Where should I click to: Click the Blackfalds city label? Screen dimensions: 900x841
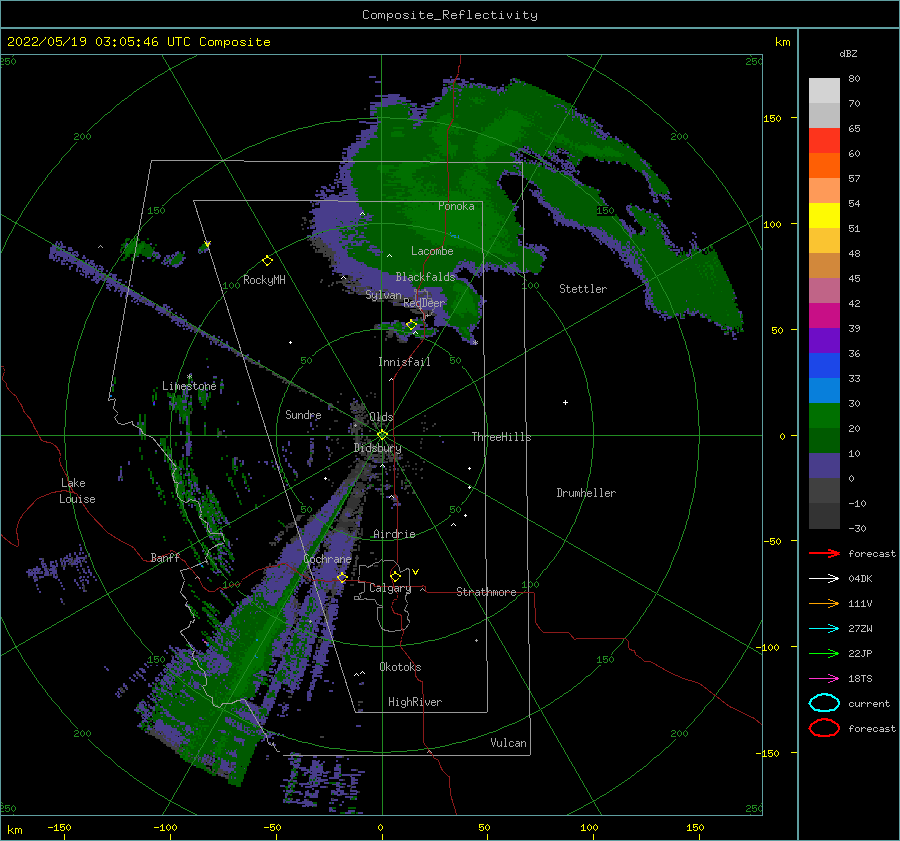point(425,277)
